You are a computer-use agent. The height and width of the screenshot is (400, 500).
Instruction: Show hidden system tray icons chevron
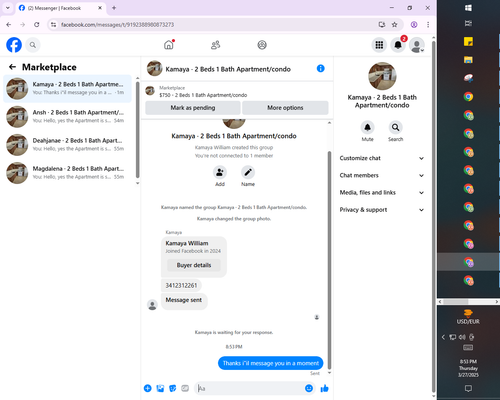[x=443, y=337]
